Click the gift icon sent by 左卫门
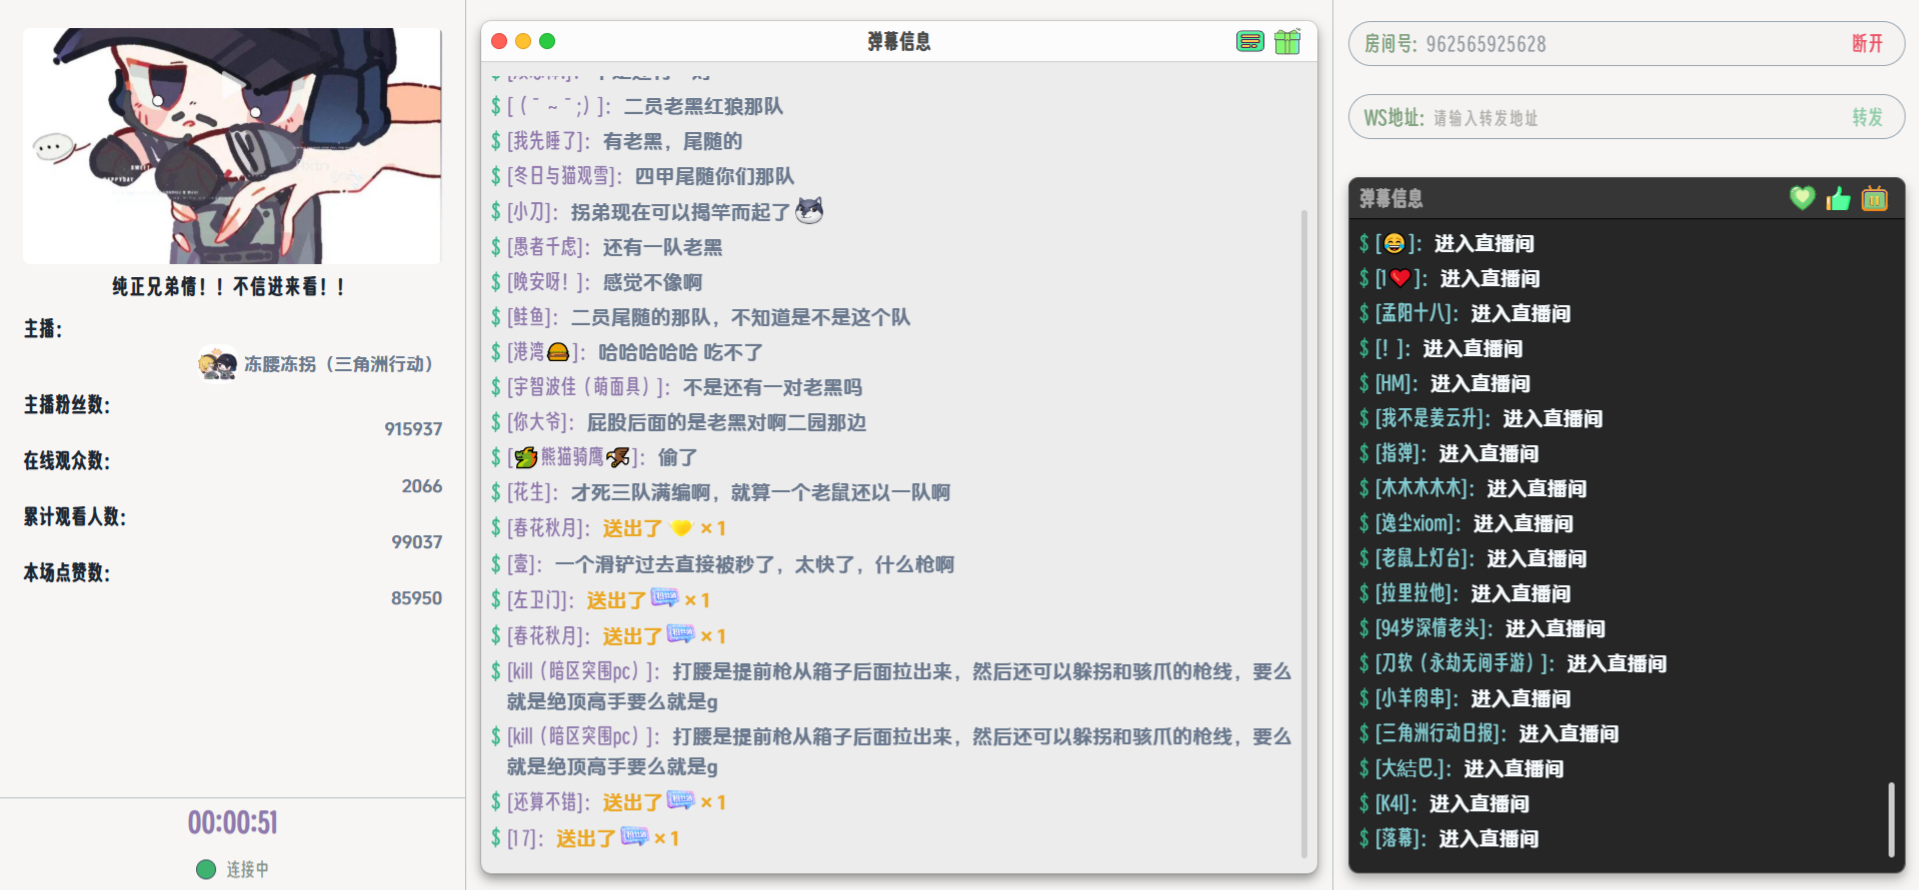This screenshot has width=1919, height=890. click(x=665, y=599)
